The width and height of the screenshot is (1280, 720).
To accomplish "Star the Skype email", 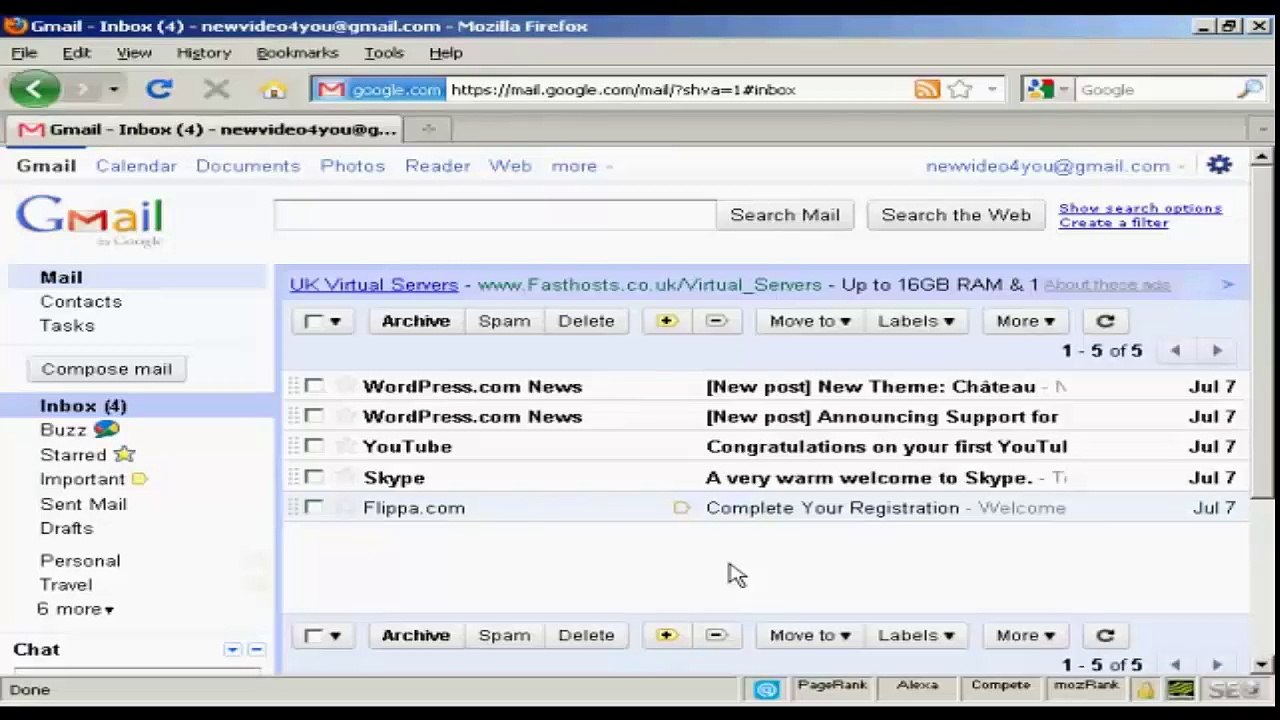I will pos(344,477).
